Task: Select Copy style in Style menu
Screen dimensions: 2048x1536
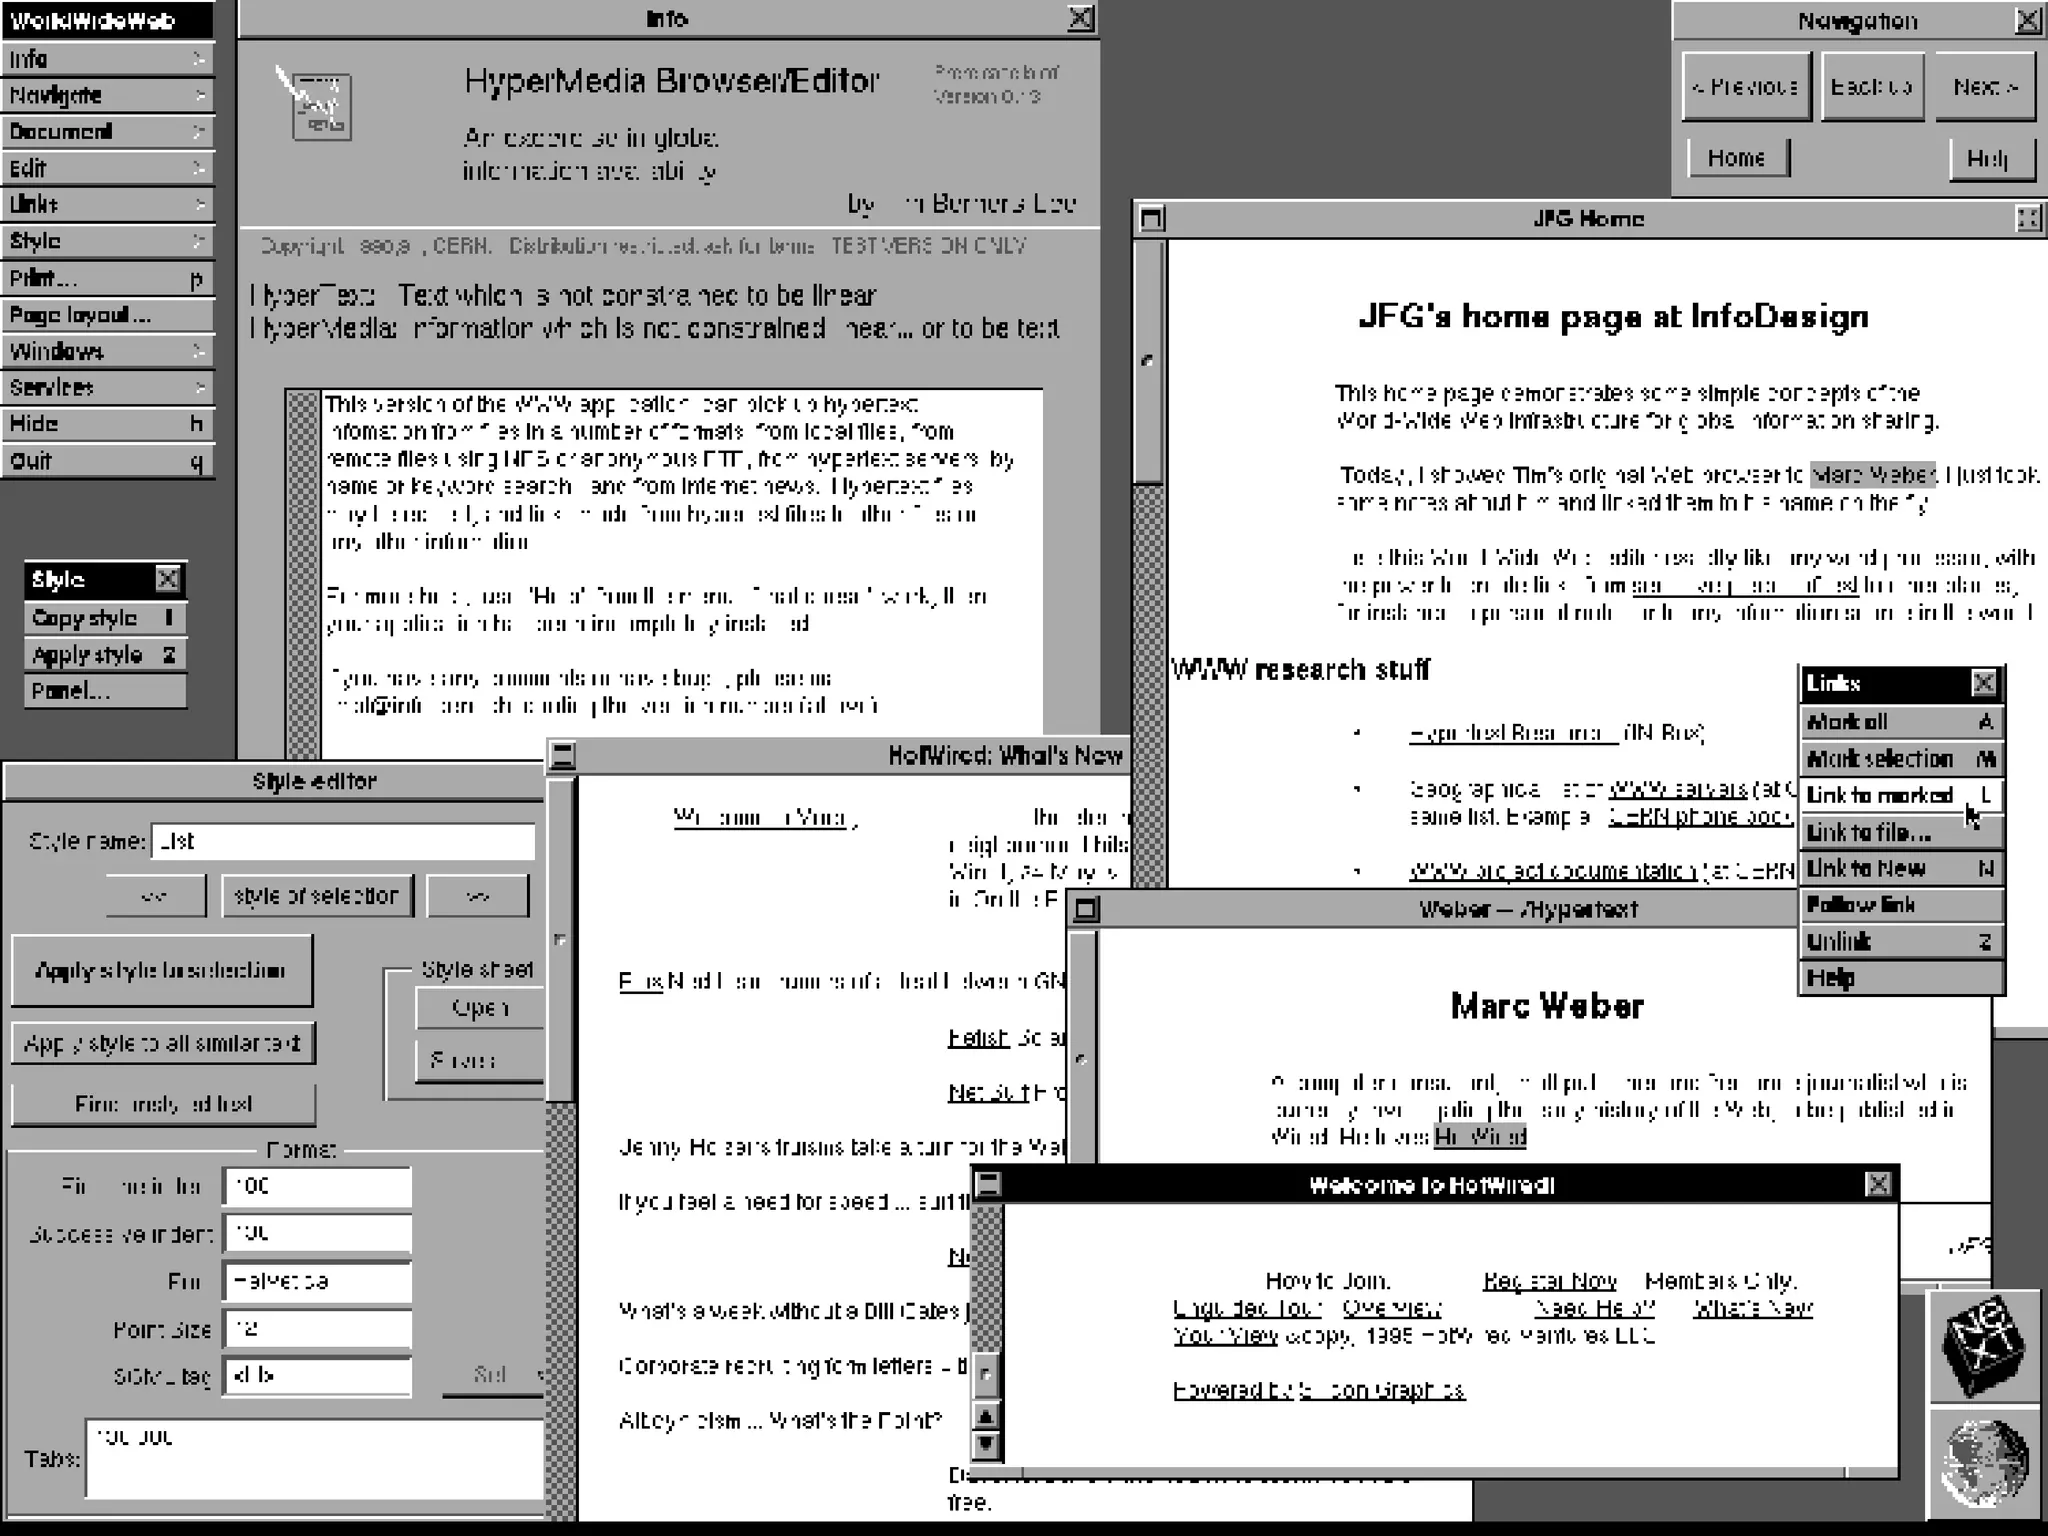Action: pyautogui.click(x=104, y=618)
